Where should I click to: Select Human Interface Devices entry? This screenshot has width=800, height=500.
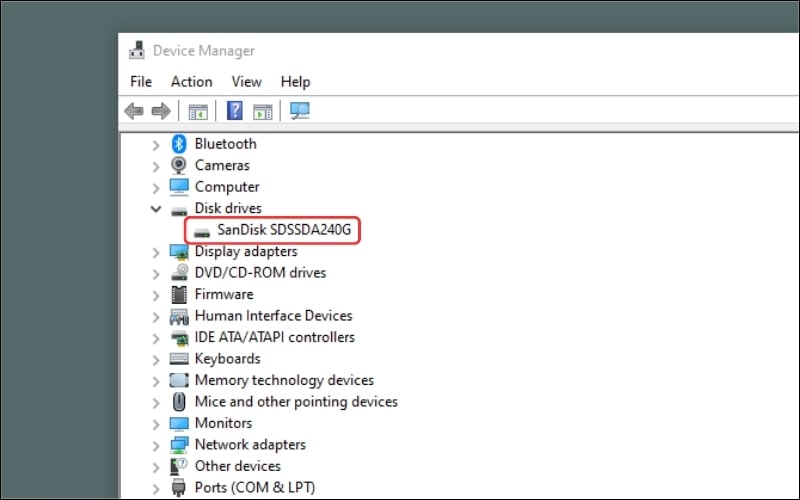pos(273,316)
